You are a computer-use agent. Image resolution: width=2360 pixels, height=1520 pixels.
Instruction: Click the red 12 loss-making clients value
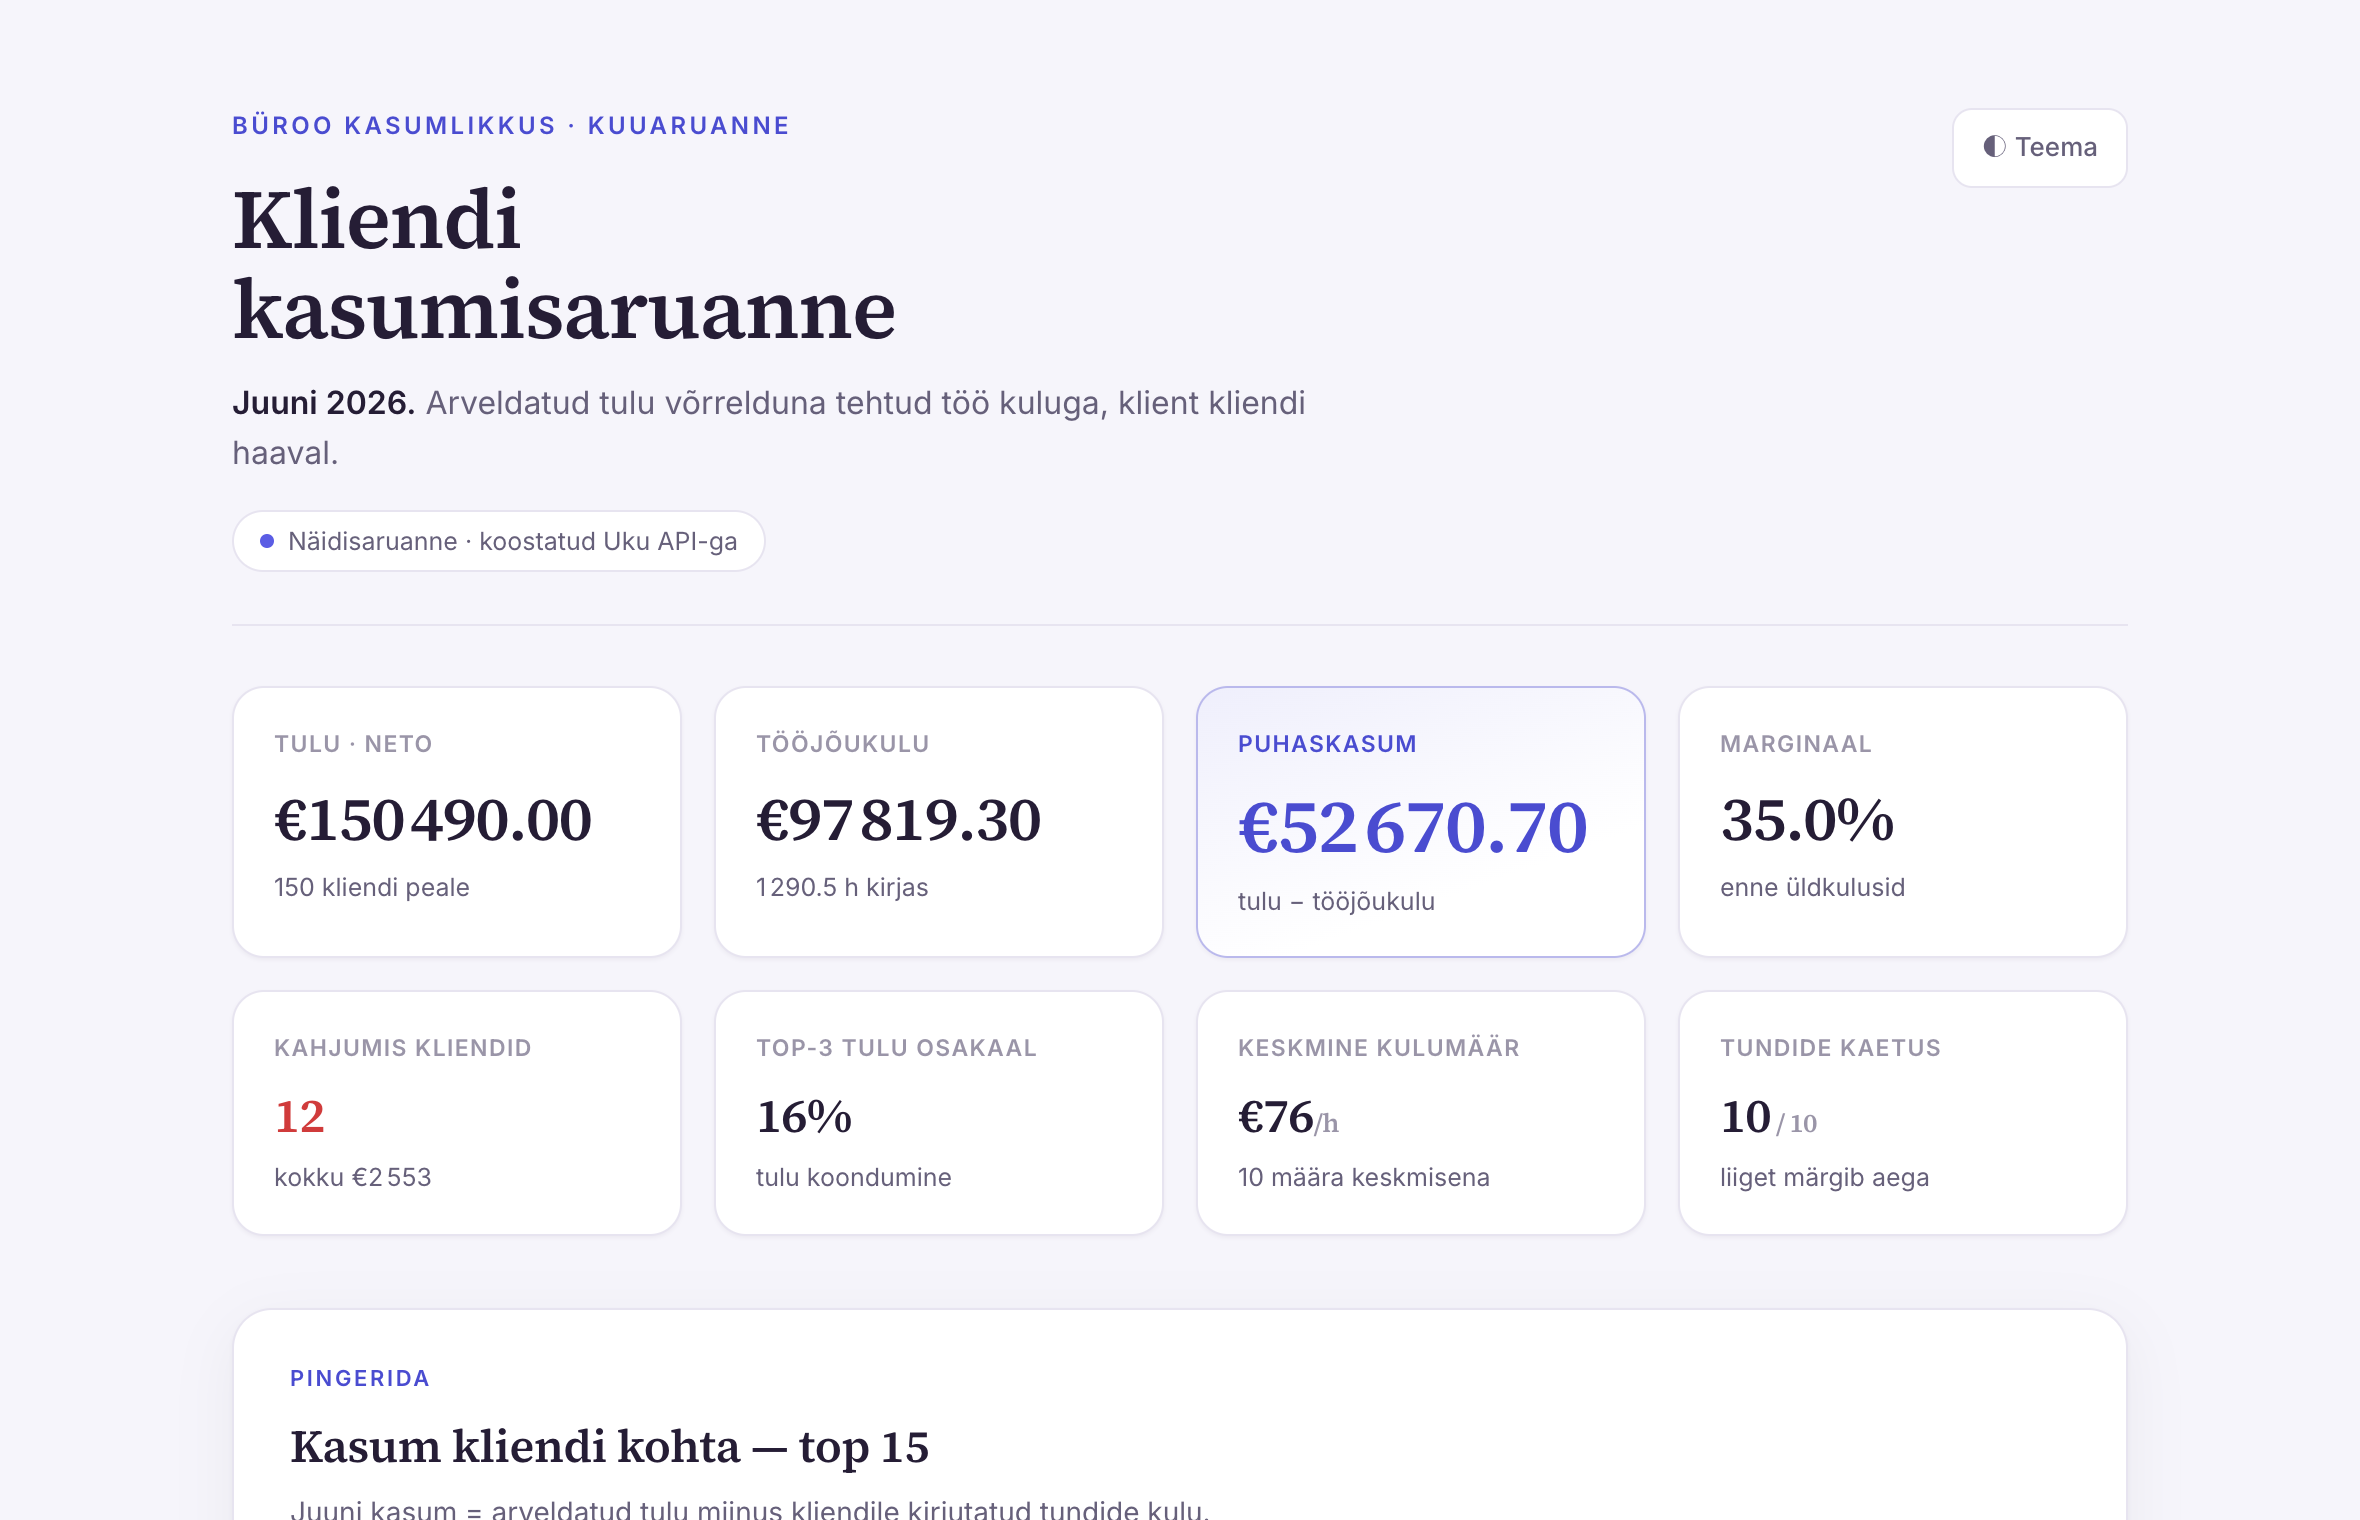point(299,1117)
